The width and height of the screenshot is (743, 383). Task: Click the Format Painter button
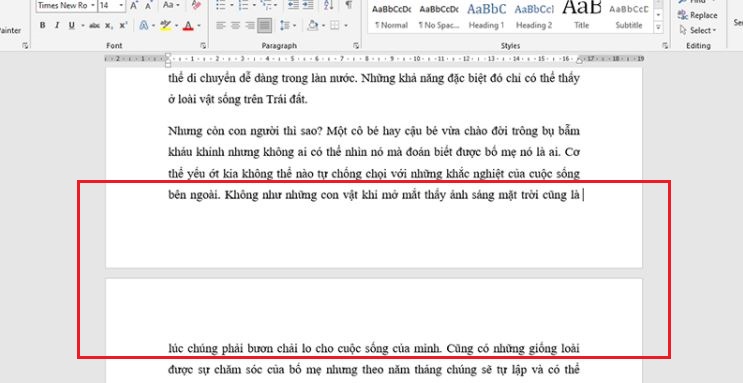tap(9, 30)
